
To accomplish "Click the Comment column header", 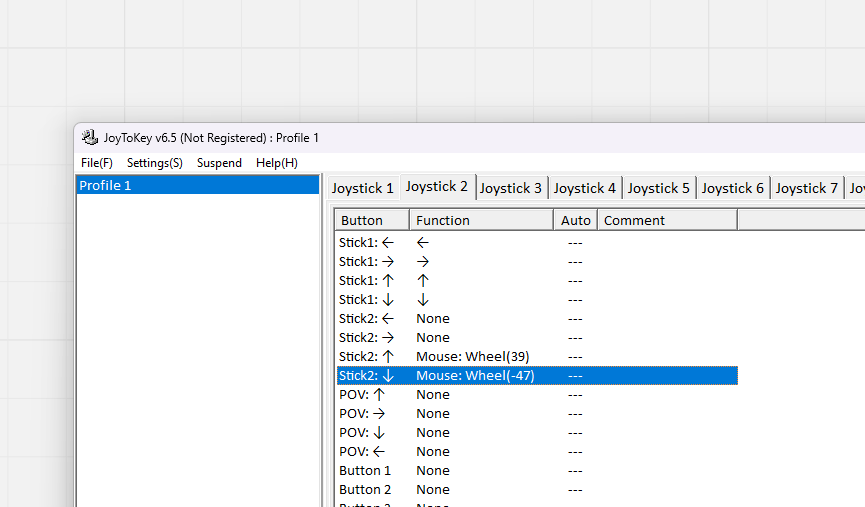I will [668, 220].
